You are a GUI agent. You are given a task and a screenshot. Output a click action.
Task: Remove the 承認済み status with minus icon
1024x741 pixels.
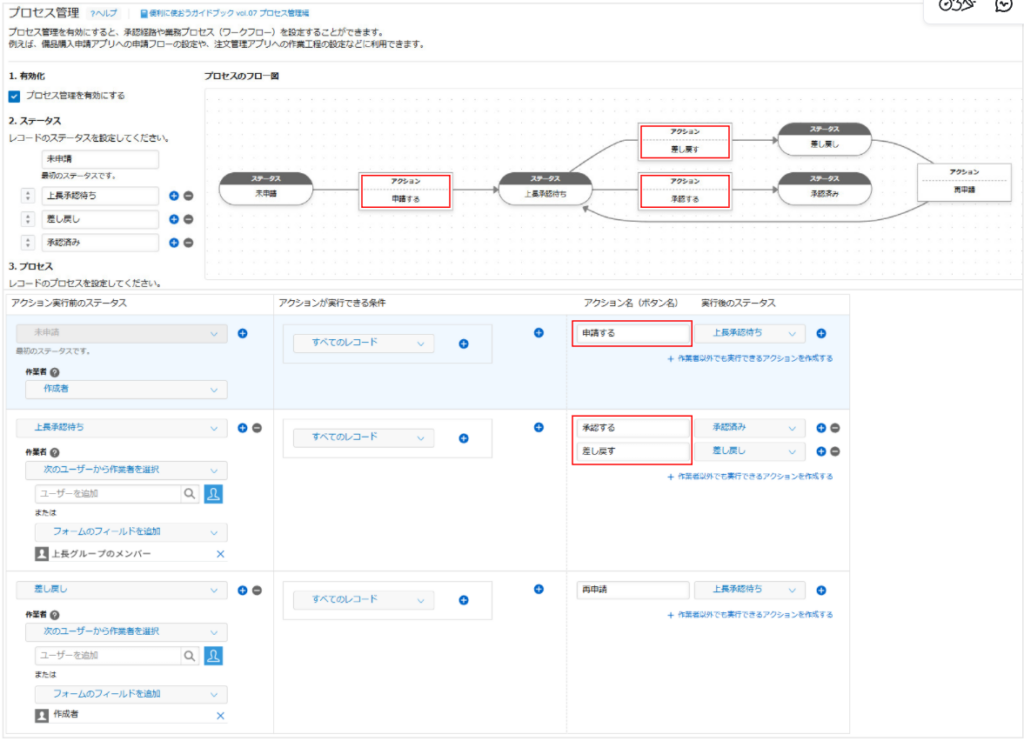pos(188,242)
